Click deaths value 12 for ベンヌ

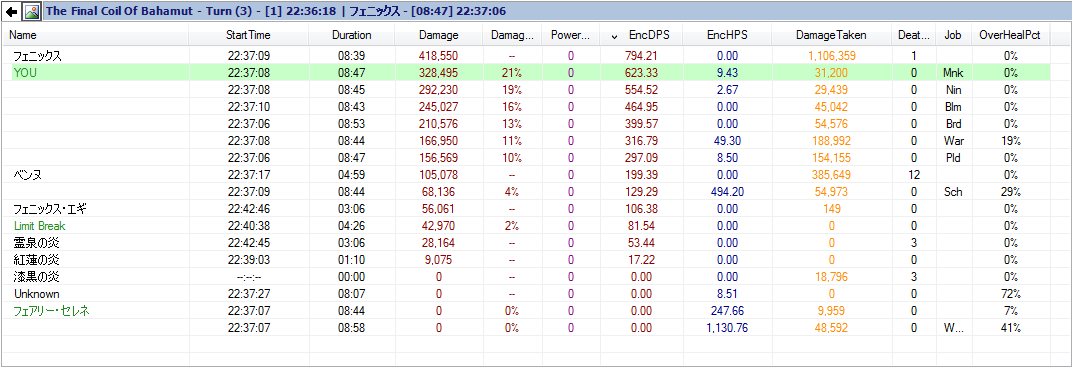pyautogui.click(x=914, y=175)
